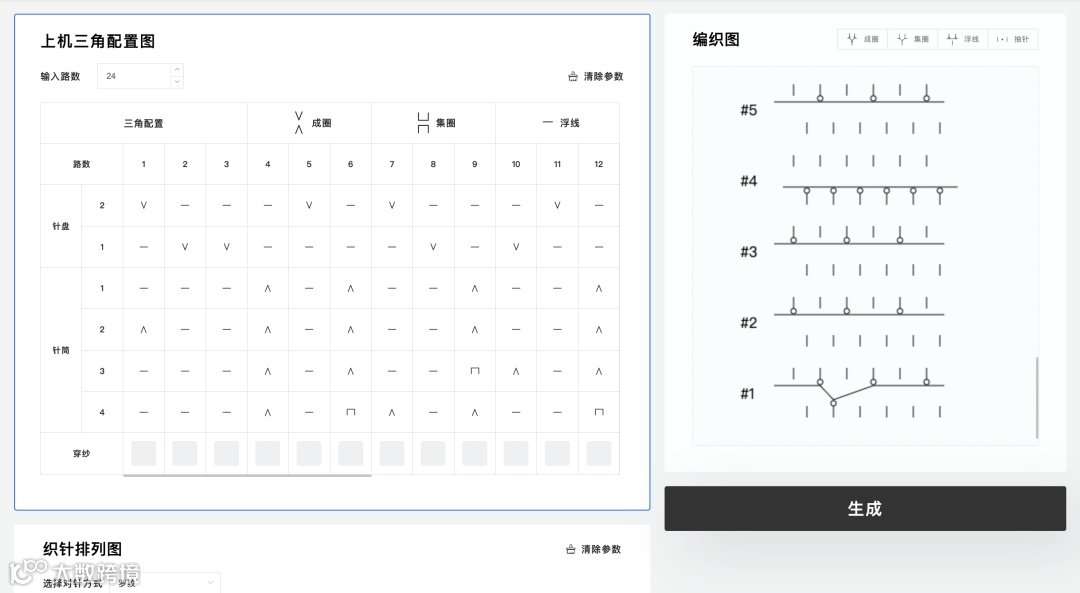Click the 路数 column header 8
Viewport: 1080px width, 593px height.
tap(433, 164)
